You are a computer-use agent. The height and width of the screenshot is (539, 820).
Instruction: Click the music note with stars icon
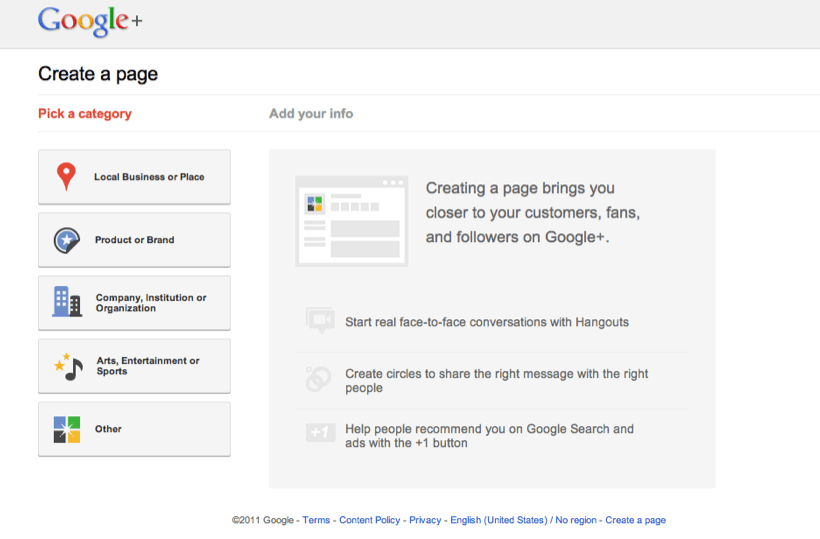[68, 366]
